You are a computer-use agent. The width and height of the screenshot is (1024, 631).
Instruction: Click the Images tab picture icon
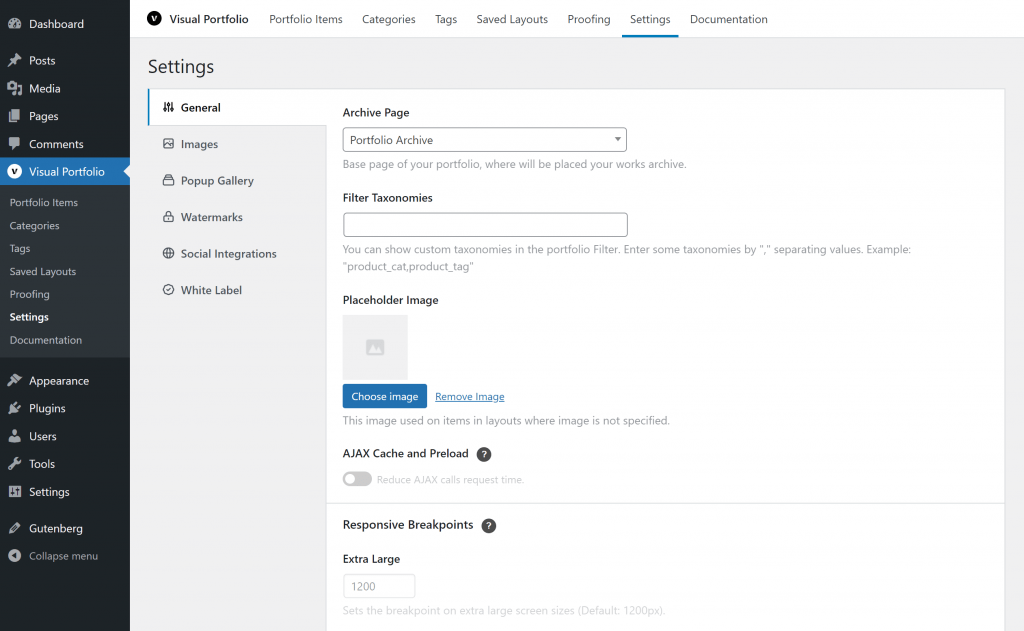point(168,144)
